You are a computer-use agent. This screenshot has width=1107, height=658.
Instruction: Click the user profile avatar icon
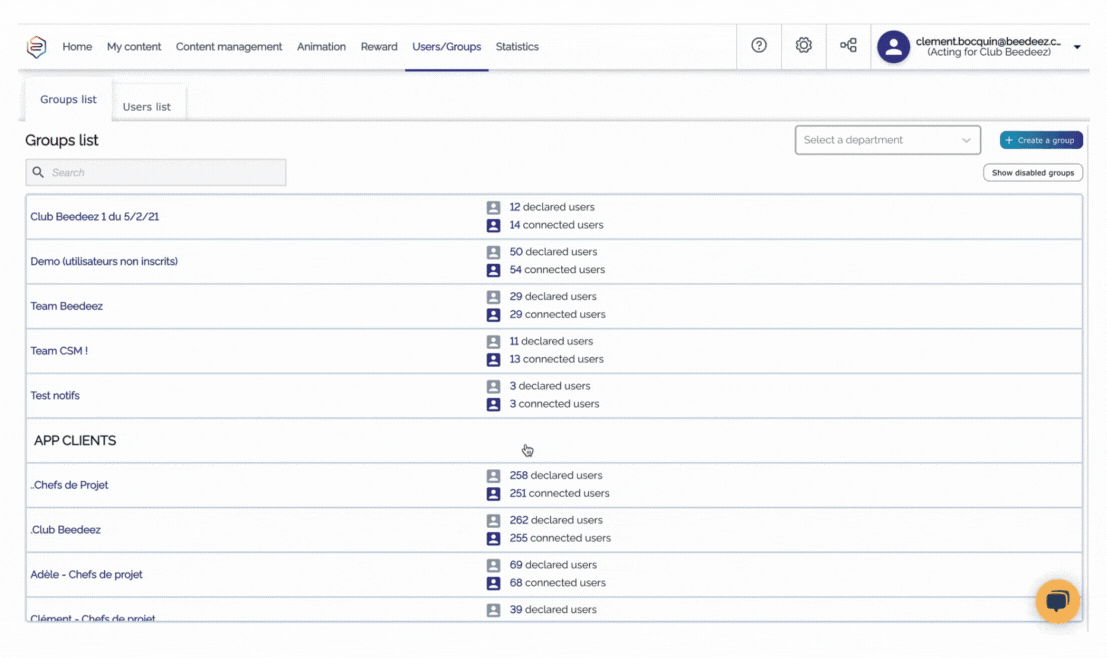point(893,47)
